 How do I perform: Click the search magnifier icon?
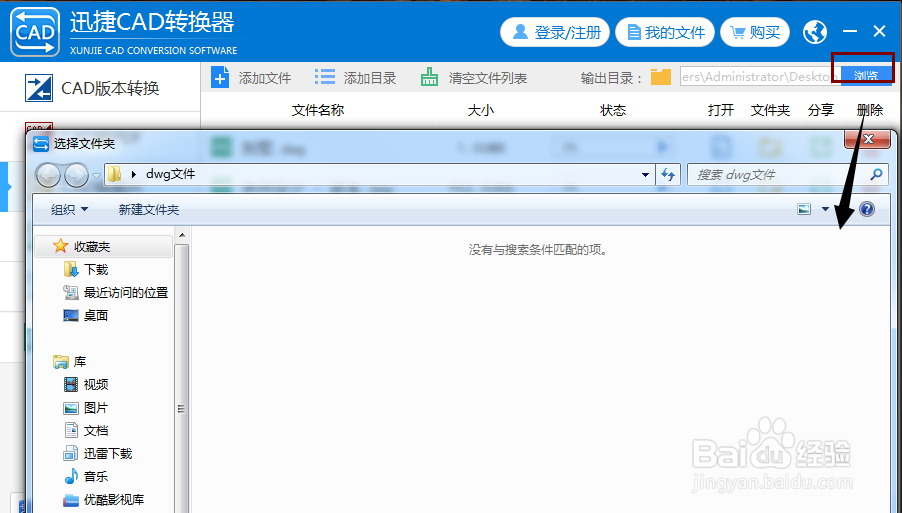click(x=876, y=174)
